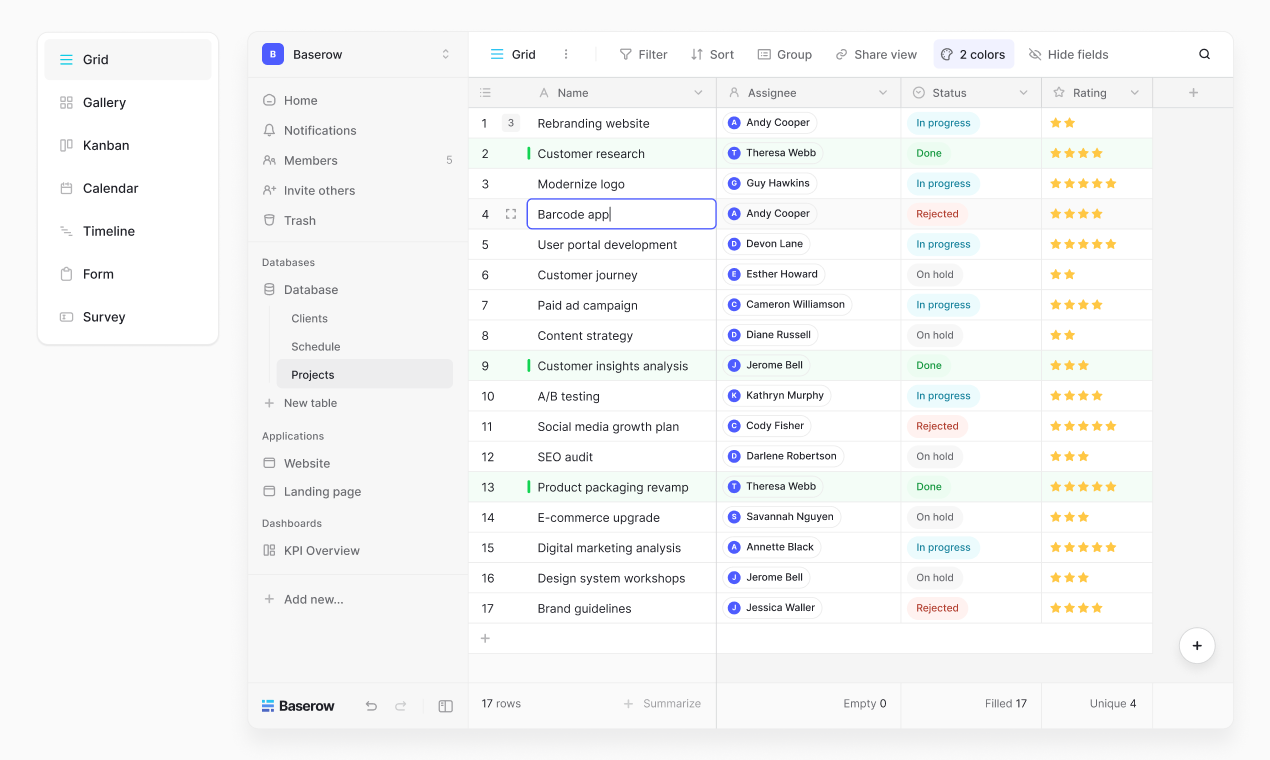
Task: Click the search magnifier icon
Action: [1204, 54]
